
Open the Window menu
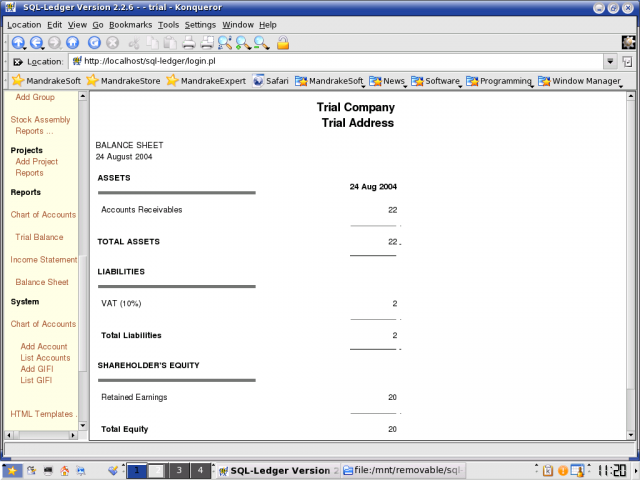[238, 25]
